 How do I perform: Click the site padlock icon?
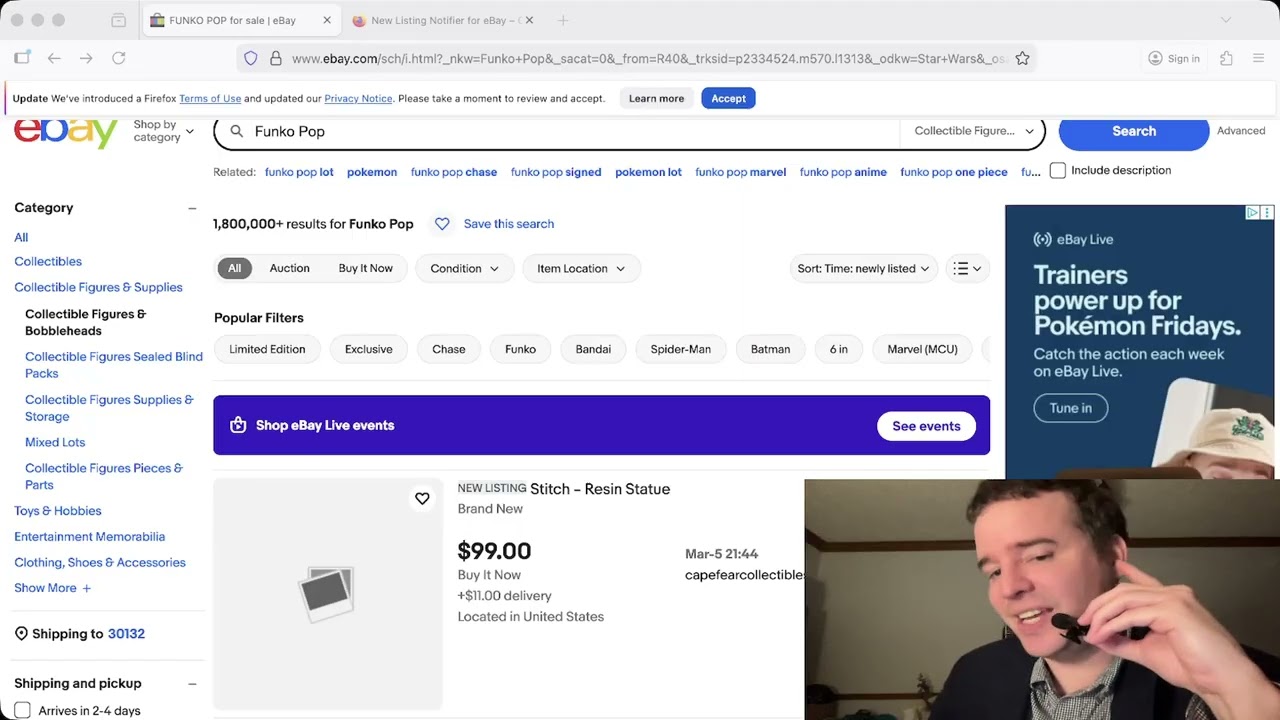coord(276,58)
